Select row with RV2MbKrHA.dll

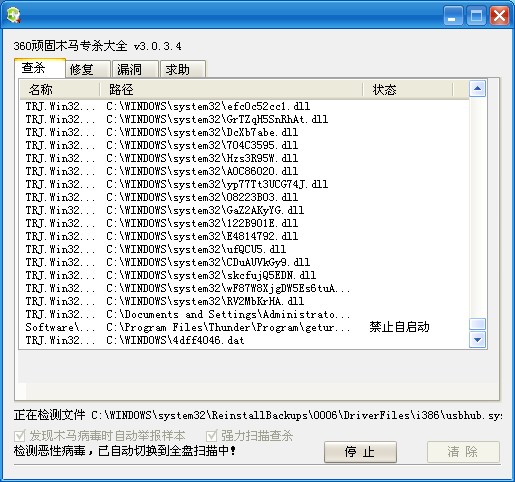[244, 301]
